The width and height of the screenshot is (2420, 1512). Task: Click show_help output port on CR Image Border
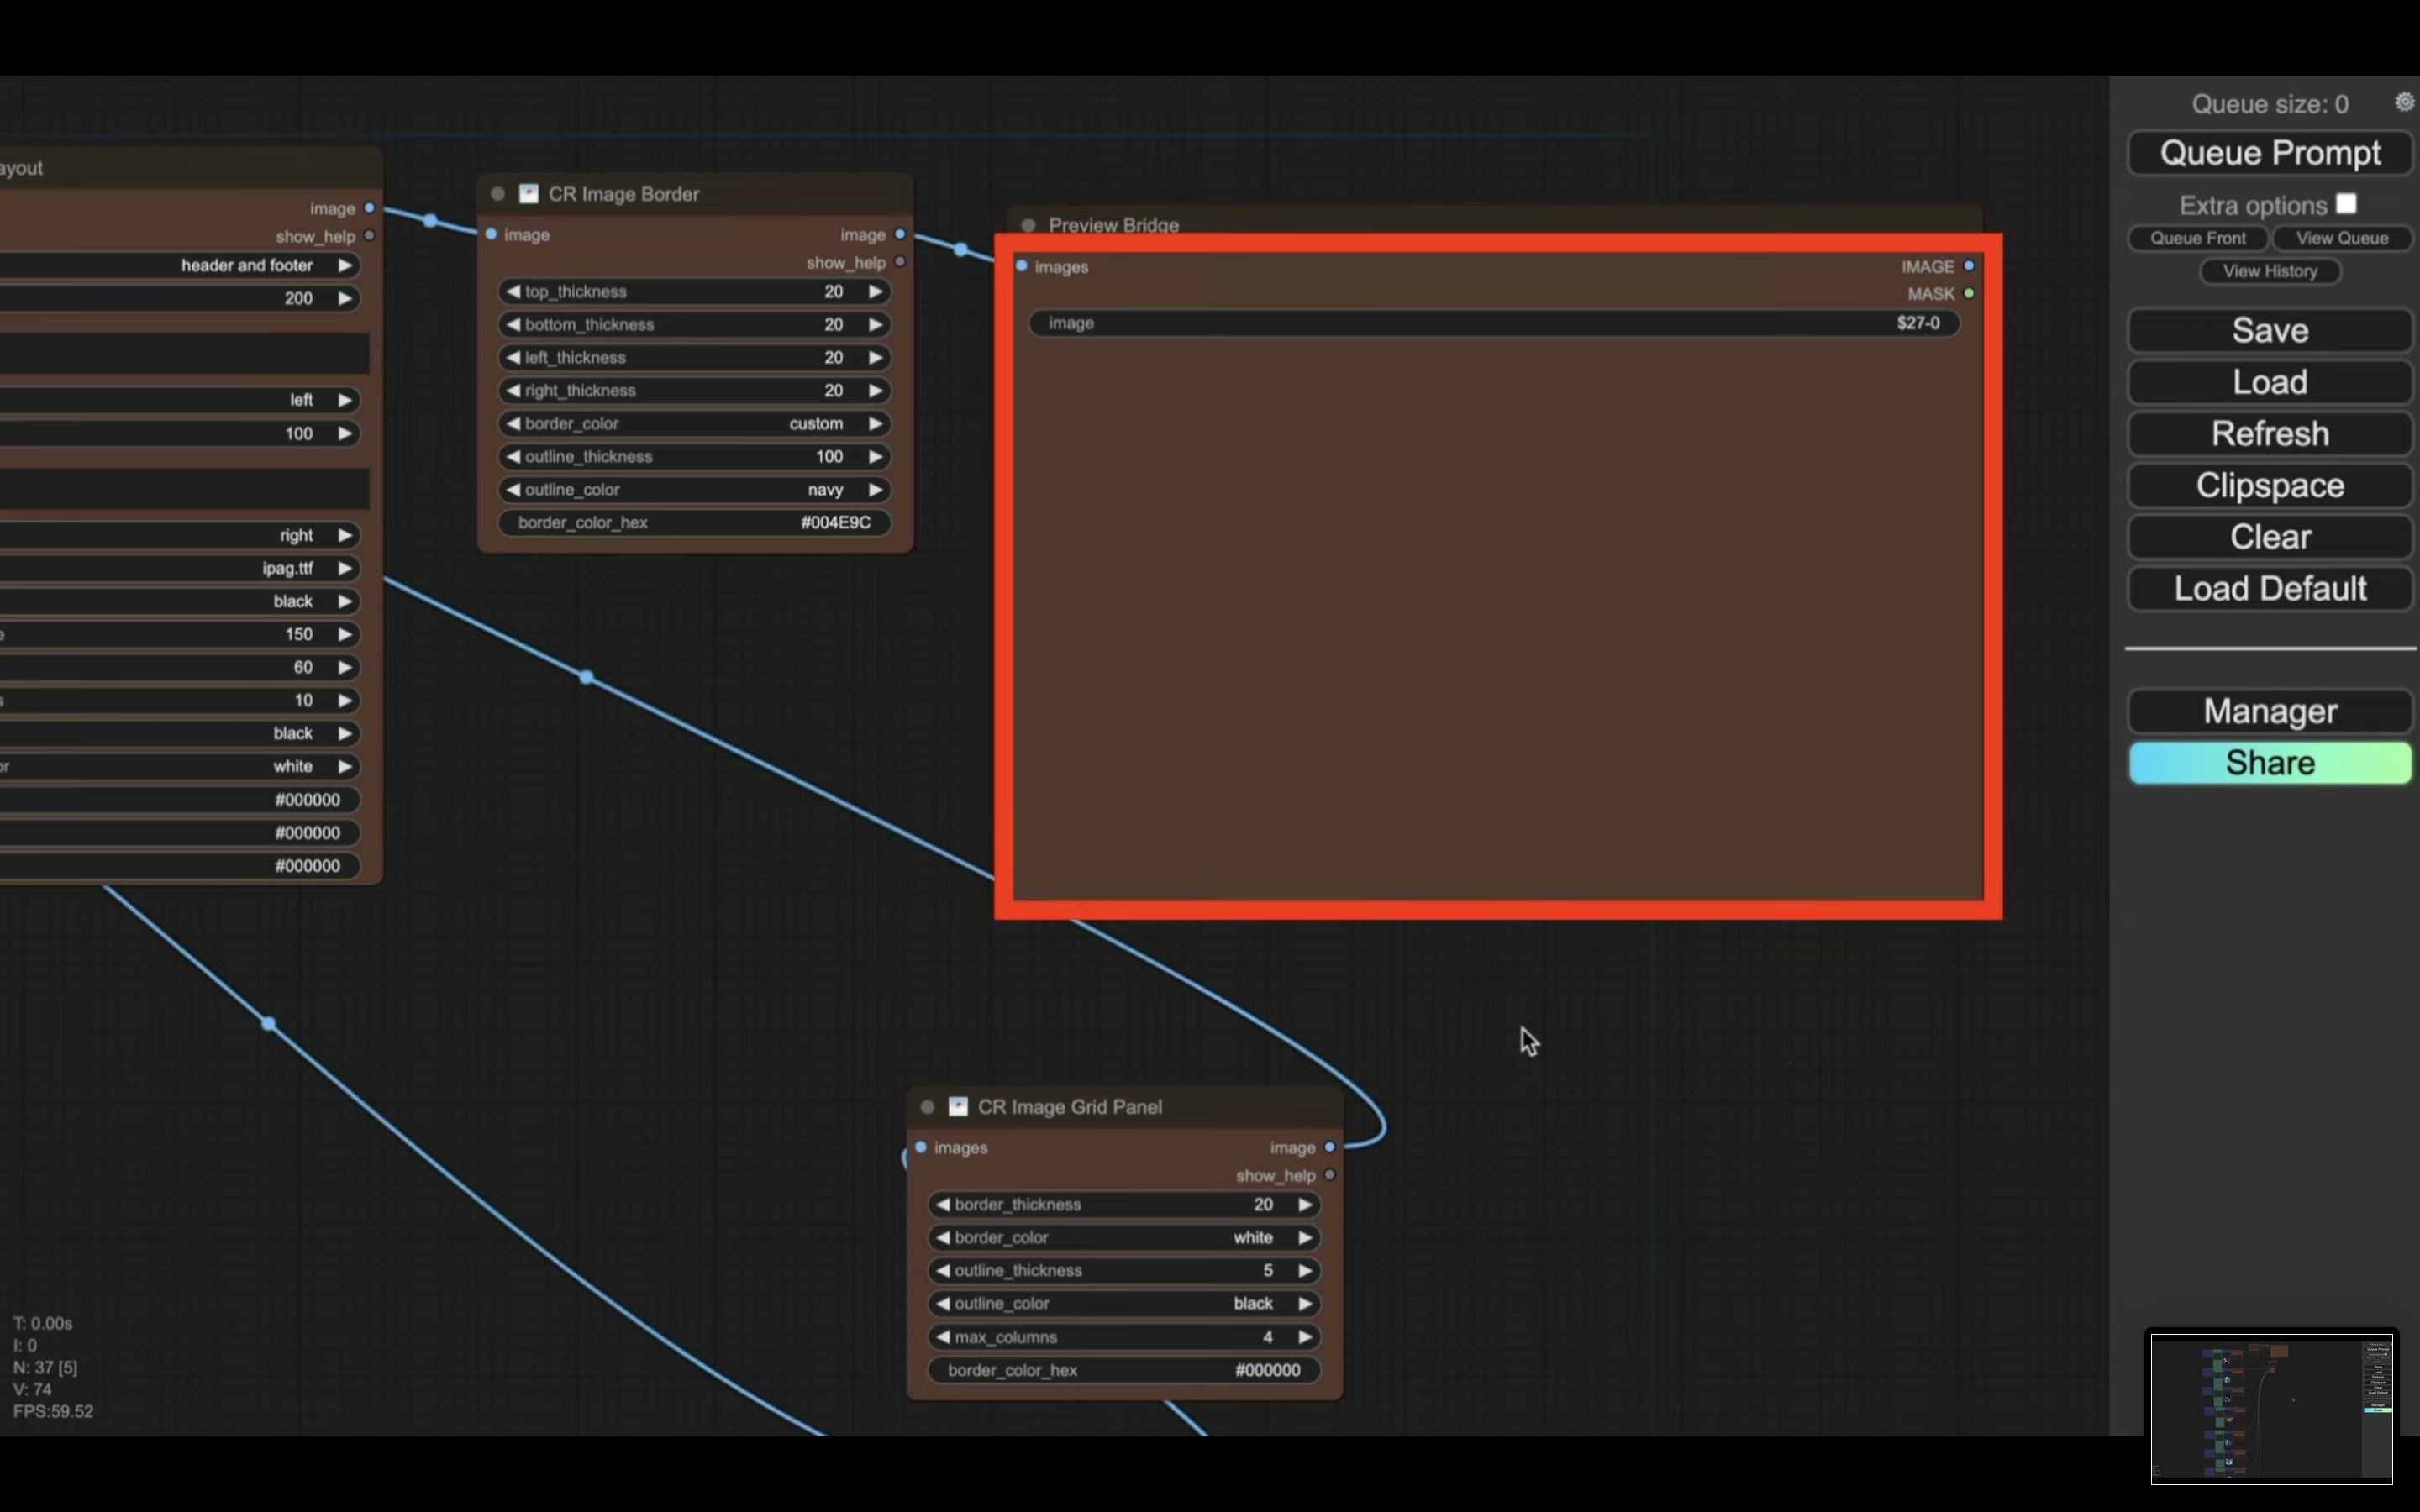900,262
